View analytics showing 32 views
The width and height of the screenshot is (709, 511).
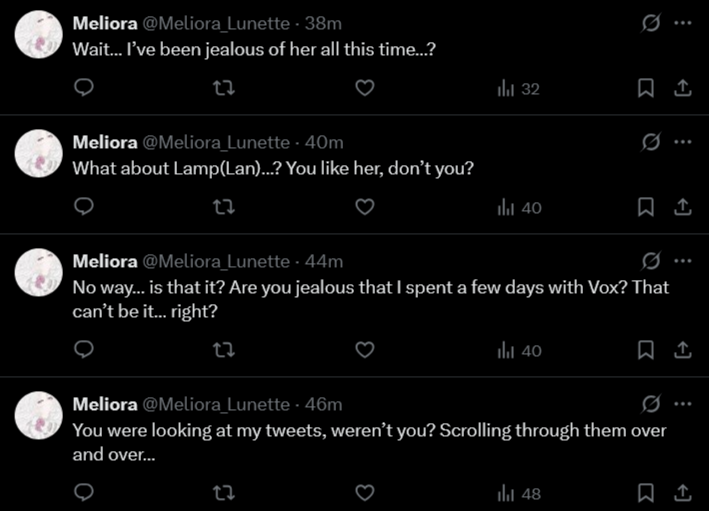click(518, 89)
